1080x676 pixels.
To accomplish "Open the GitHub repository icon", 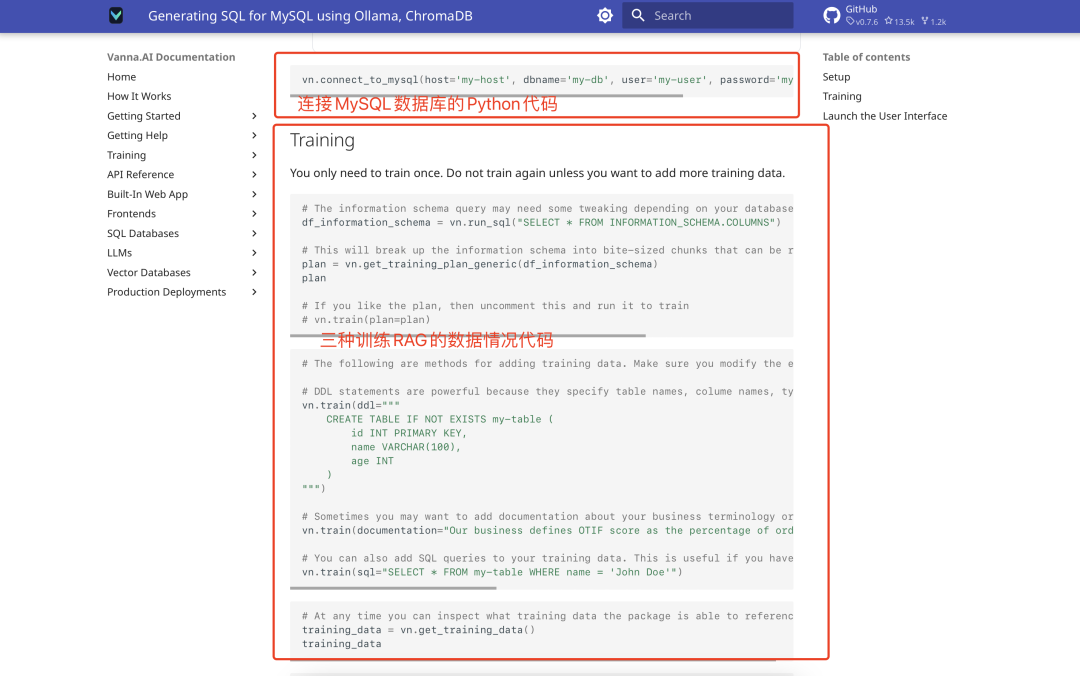I will coord(831,15).
